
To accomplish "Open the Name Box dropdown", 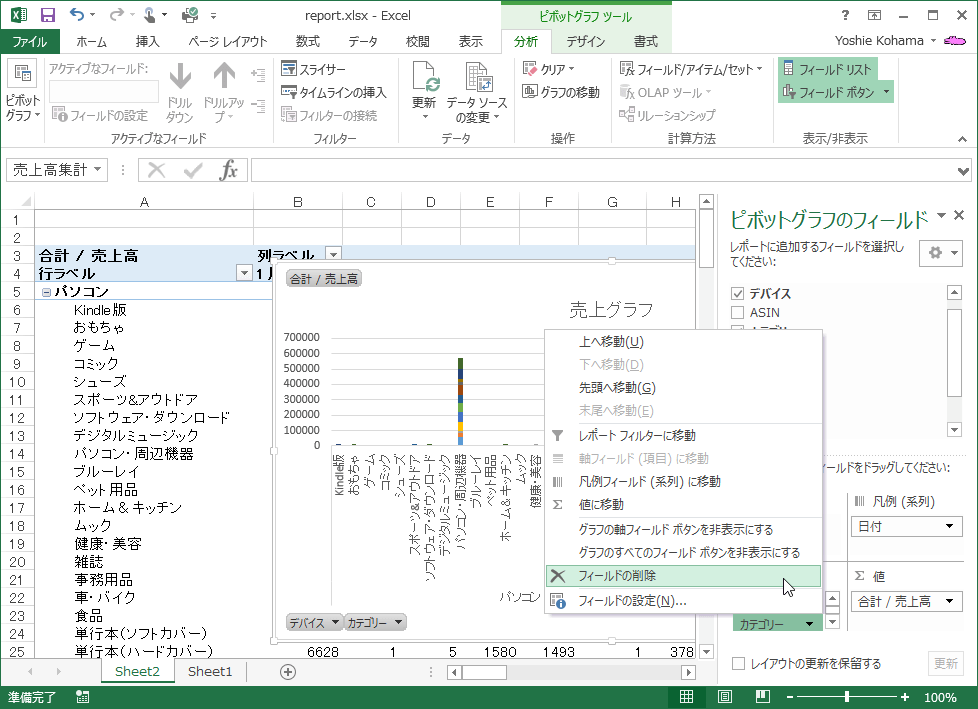I will click(x=98, y=169).
